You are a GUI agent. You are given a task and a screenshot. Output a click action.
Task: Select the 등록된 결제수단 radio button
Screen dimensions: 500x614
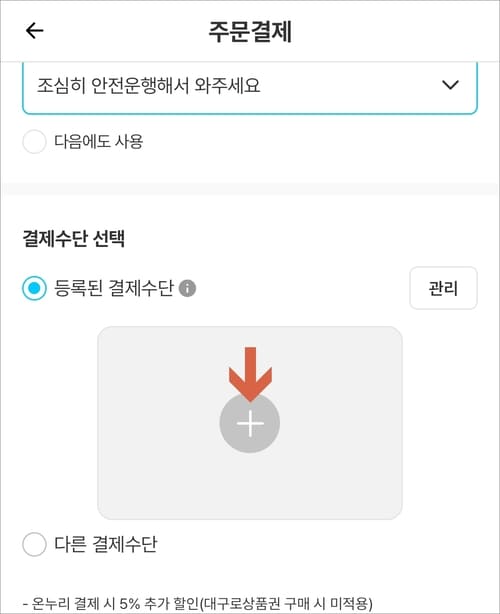pos(34,288)
